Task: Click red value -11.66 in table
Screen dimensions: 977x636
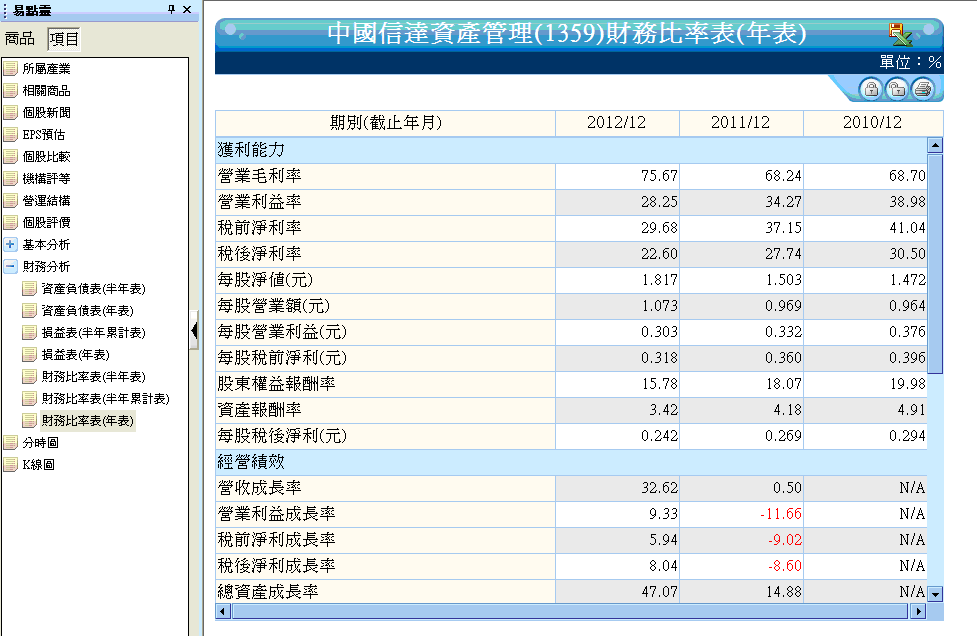Action: pos(781,514)
